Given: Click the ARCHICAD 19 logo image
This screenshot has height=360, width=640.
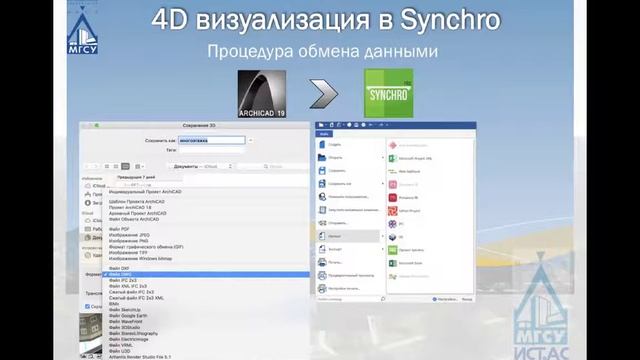Looking at the screenshot, I should (262, 94).
